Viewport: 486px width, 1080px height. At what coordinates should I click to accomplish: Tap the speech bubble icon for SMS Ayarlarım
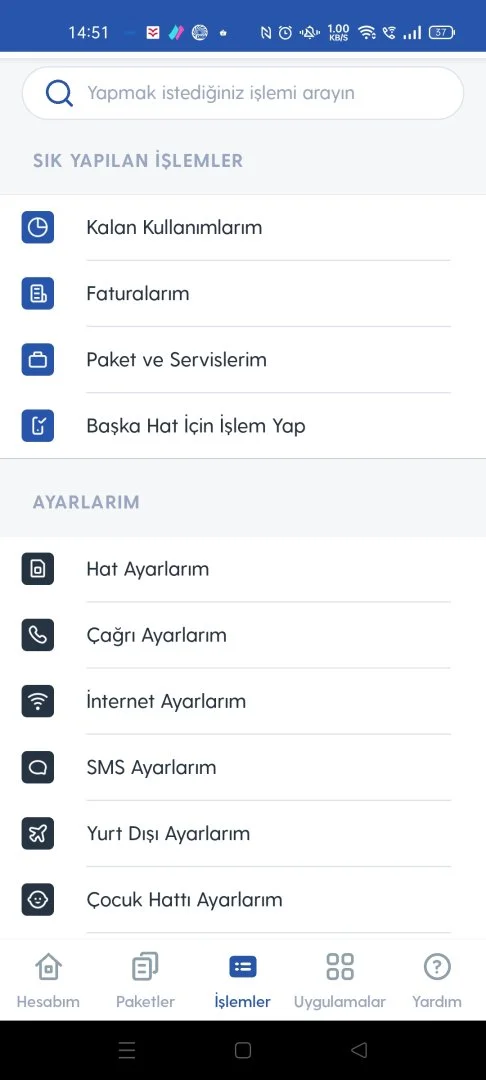click(38, 767)
